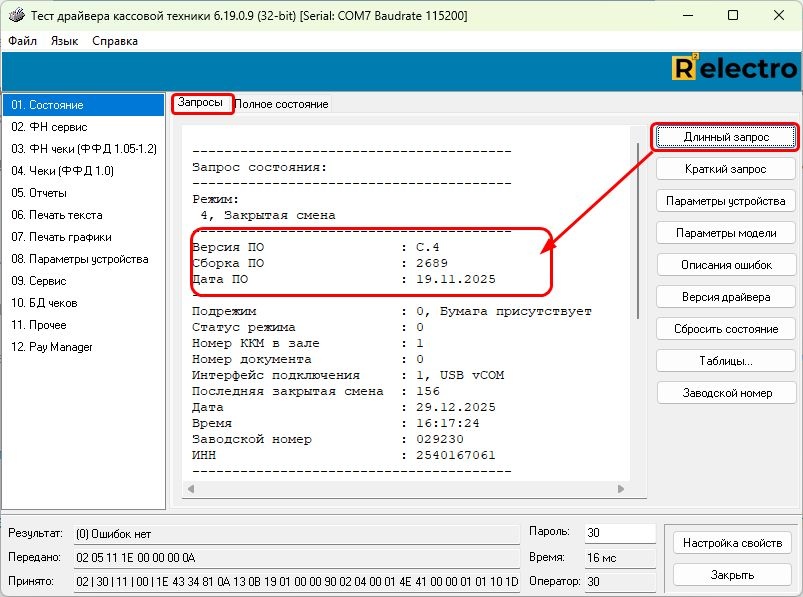The image size is (803, 597).
Task: Click the printer app icon in title bar
Action: point(16,16)
